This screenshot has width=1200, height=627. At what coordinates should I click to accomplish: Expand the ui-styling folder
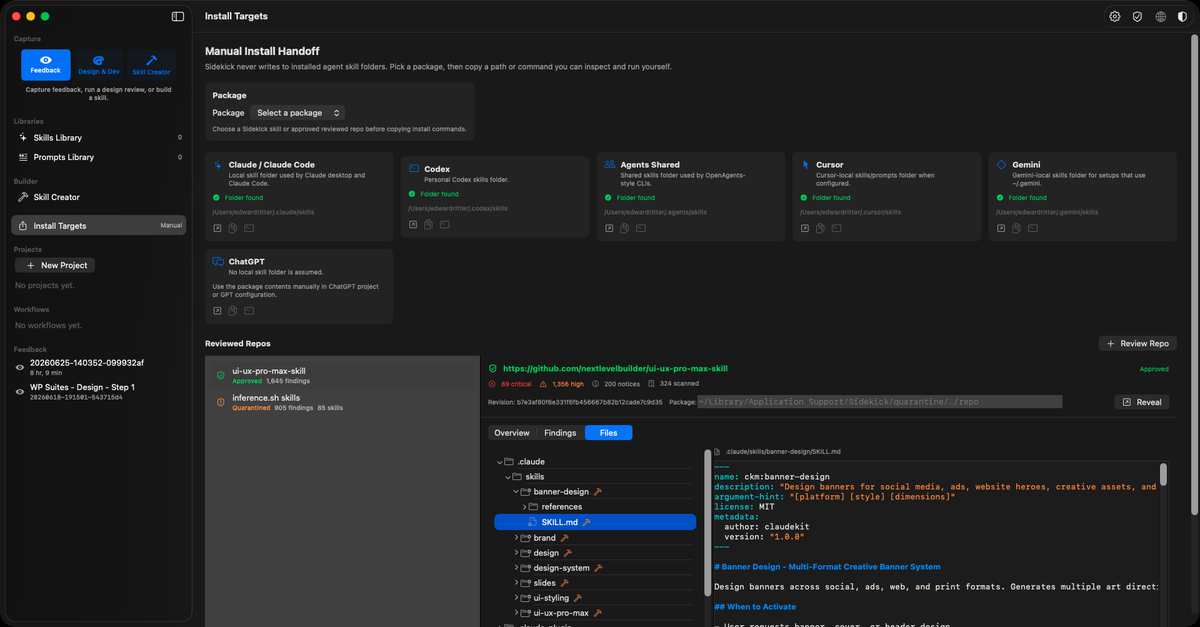tap(516, 598)
